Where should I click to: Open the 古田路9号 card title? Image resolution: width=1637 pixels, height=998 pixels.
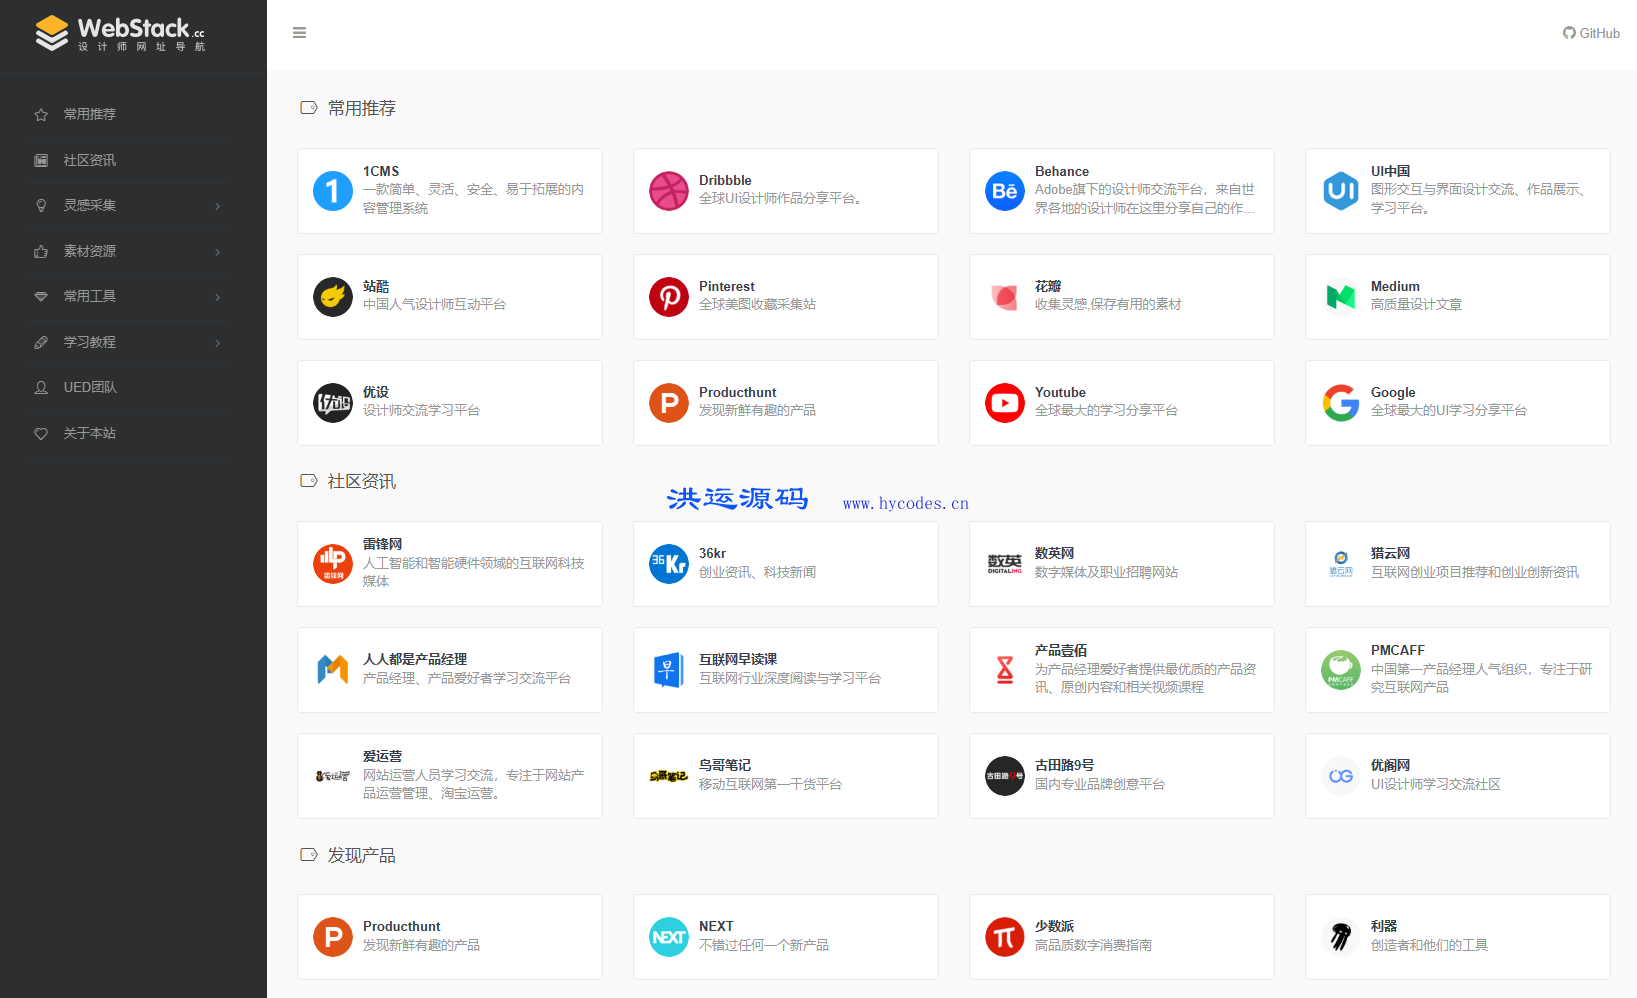pos(1065,766)
